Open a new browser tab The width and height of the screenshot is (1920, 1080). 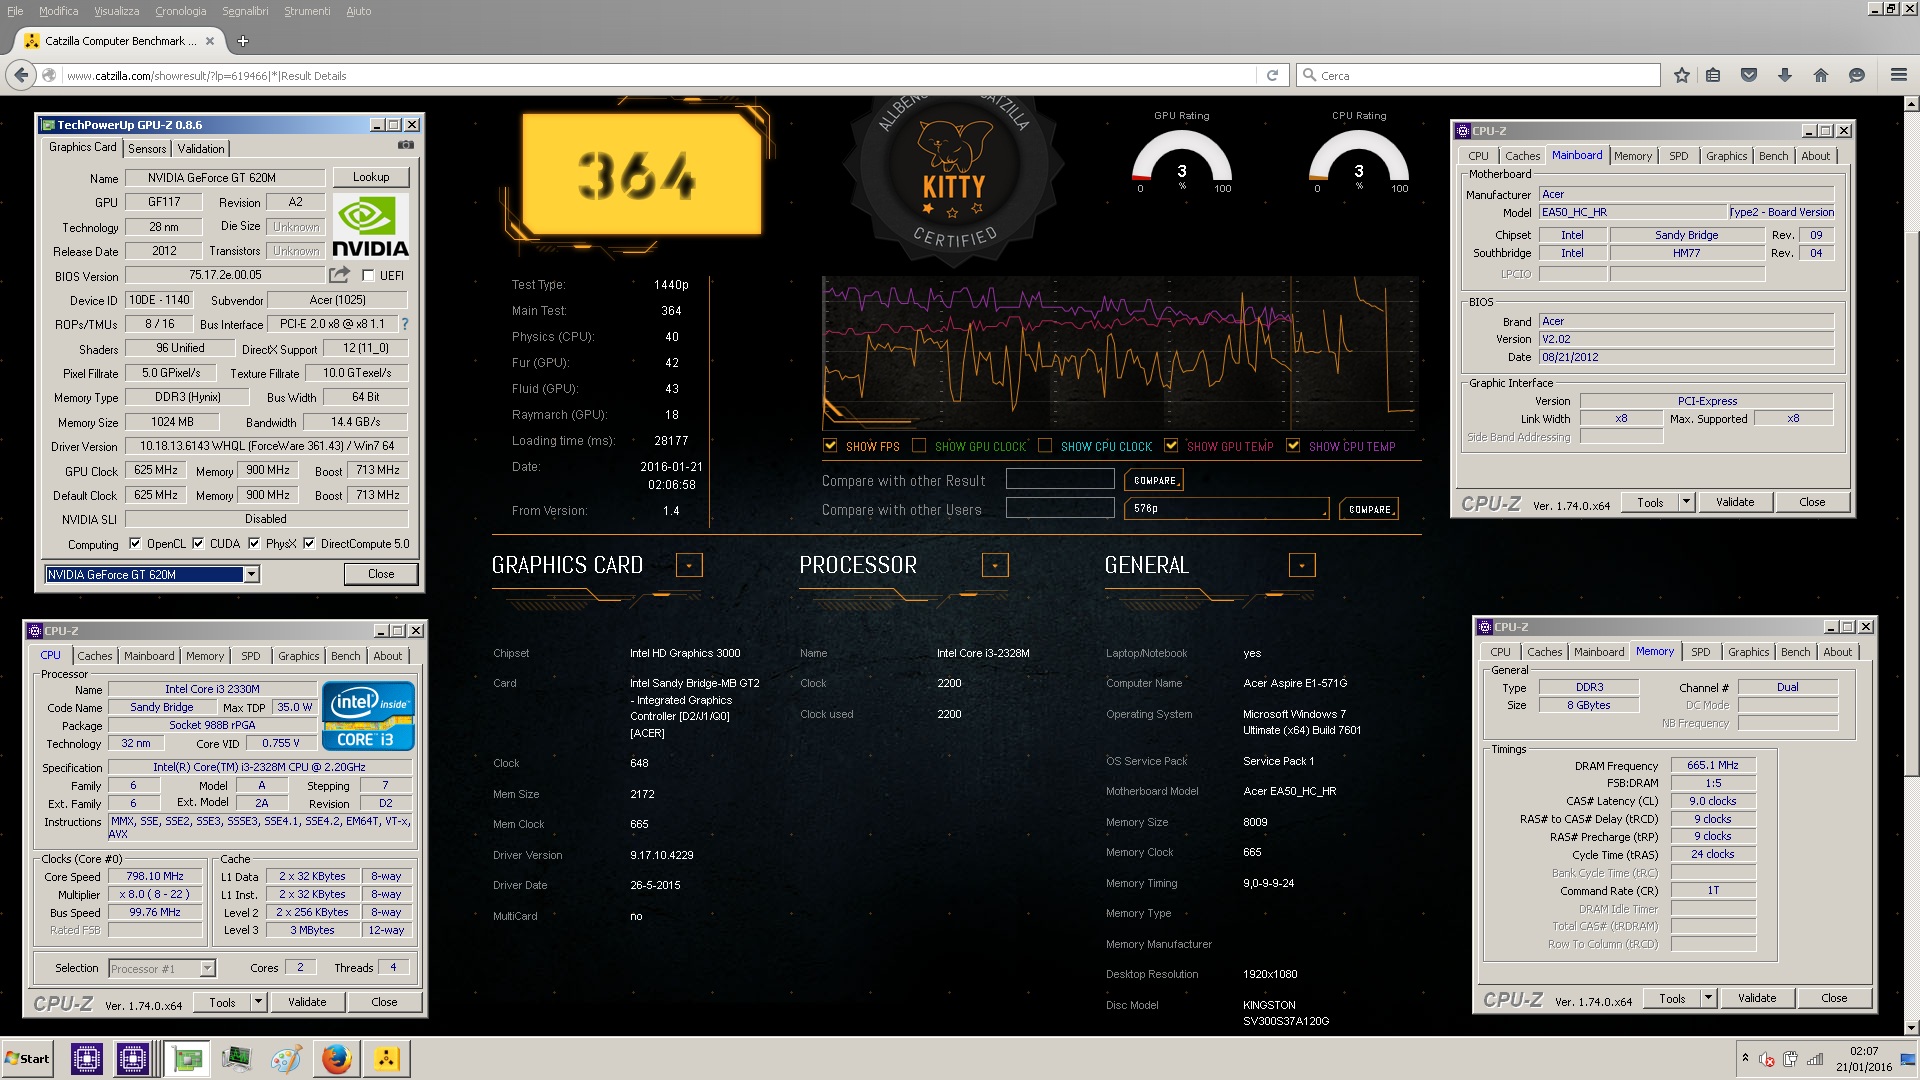coord(243,41)
